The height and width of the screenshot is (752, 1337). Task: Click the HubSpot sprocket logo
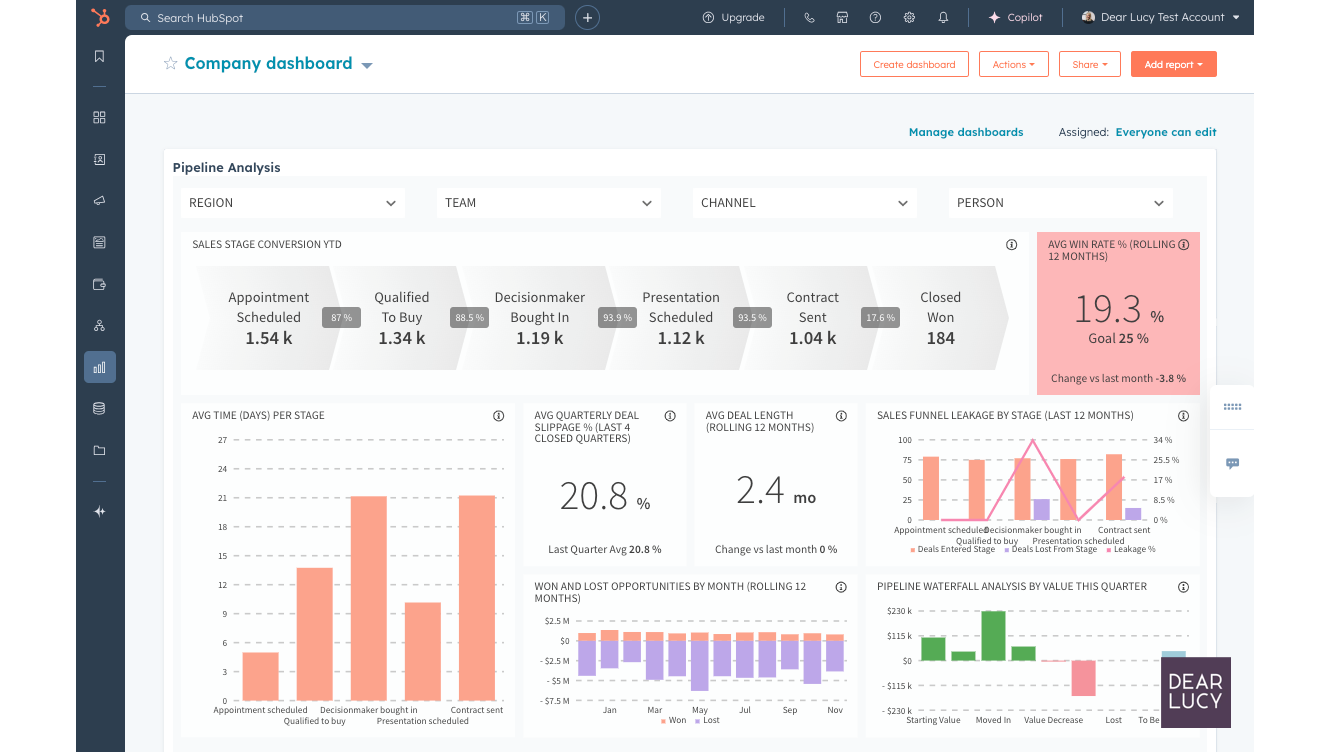coord(100,17)
